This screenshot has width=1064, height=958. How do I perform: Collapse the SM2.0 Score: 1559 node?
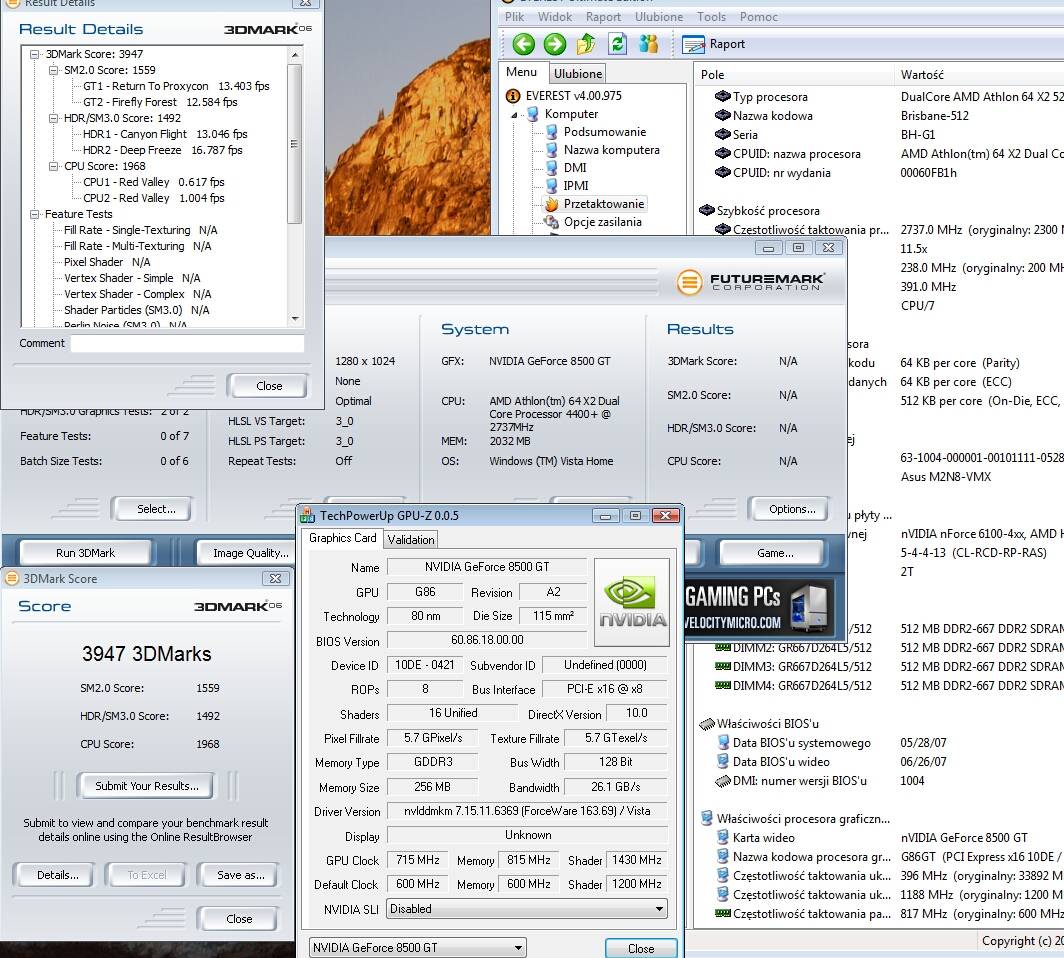point(54,71)
